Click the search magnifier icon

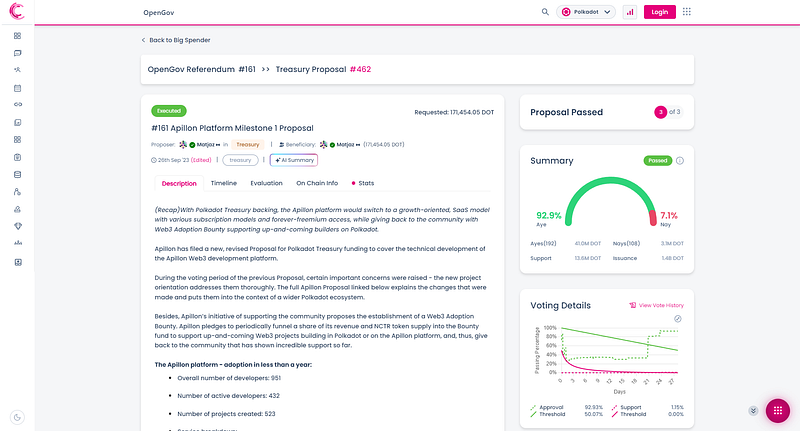point(545,12)
